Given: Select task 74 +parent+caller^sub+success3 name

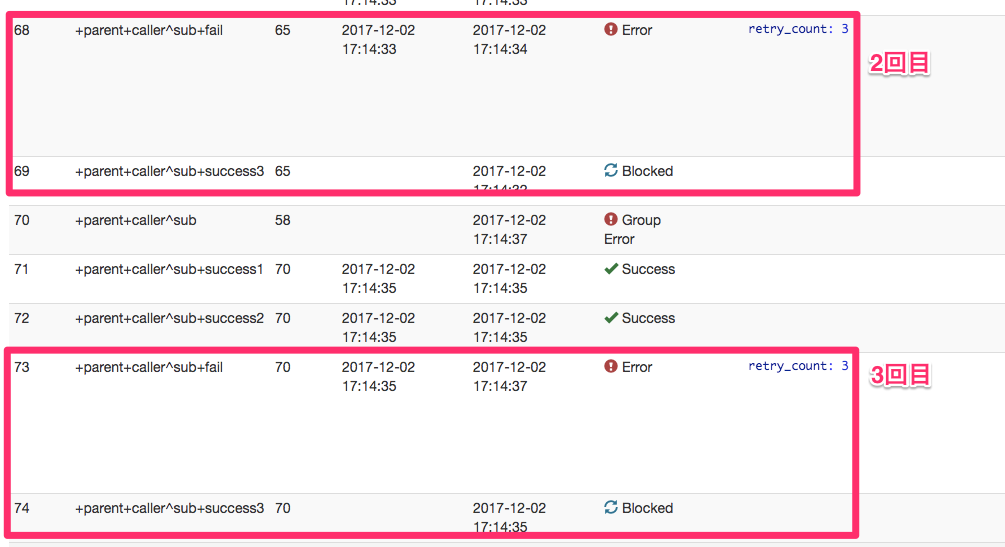Looking at the screenshot, I should tap(169, 508).
